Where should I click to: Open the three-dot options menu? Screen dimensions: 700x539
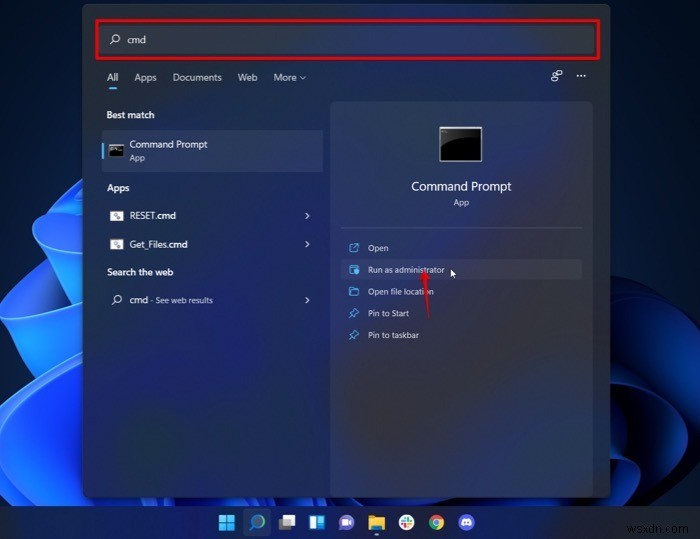pos(581,76)
